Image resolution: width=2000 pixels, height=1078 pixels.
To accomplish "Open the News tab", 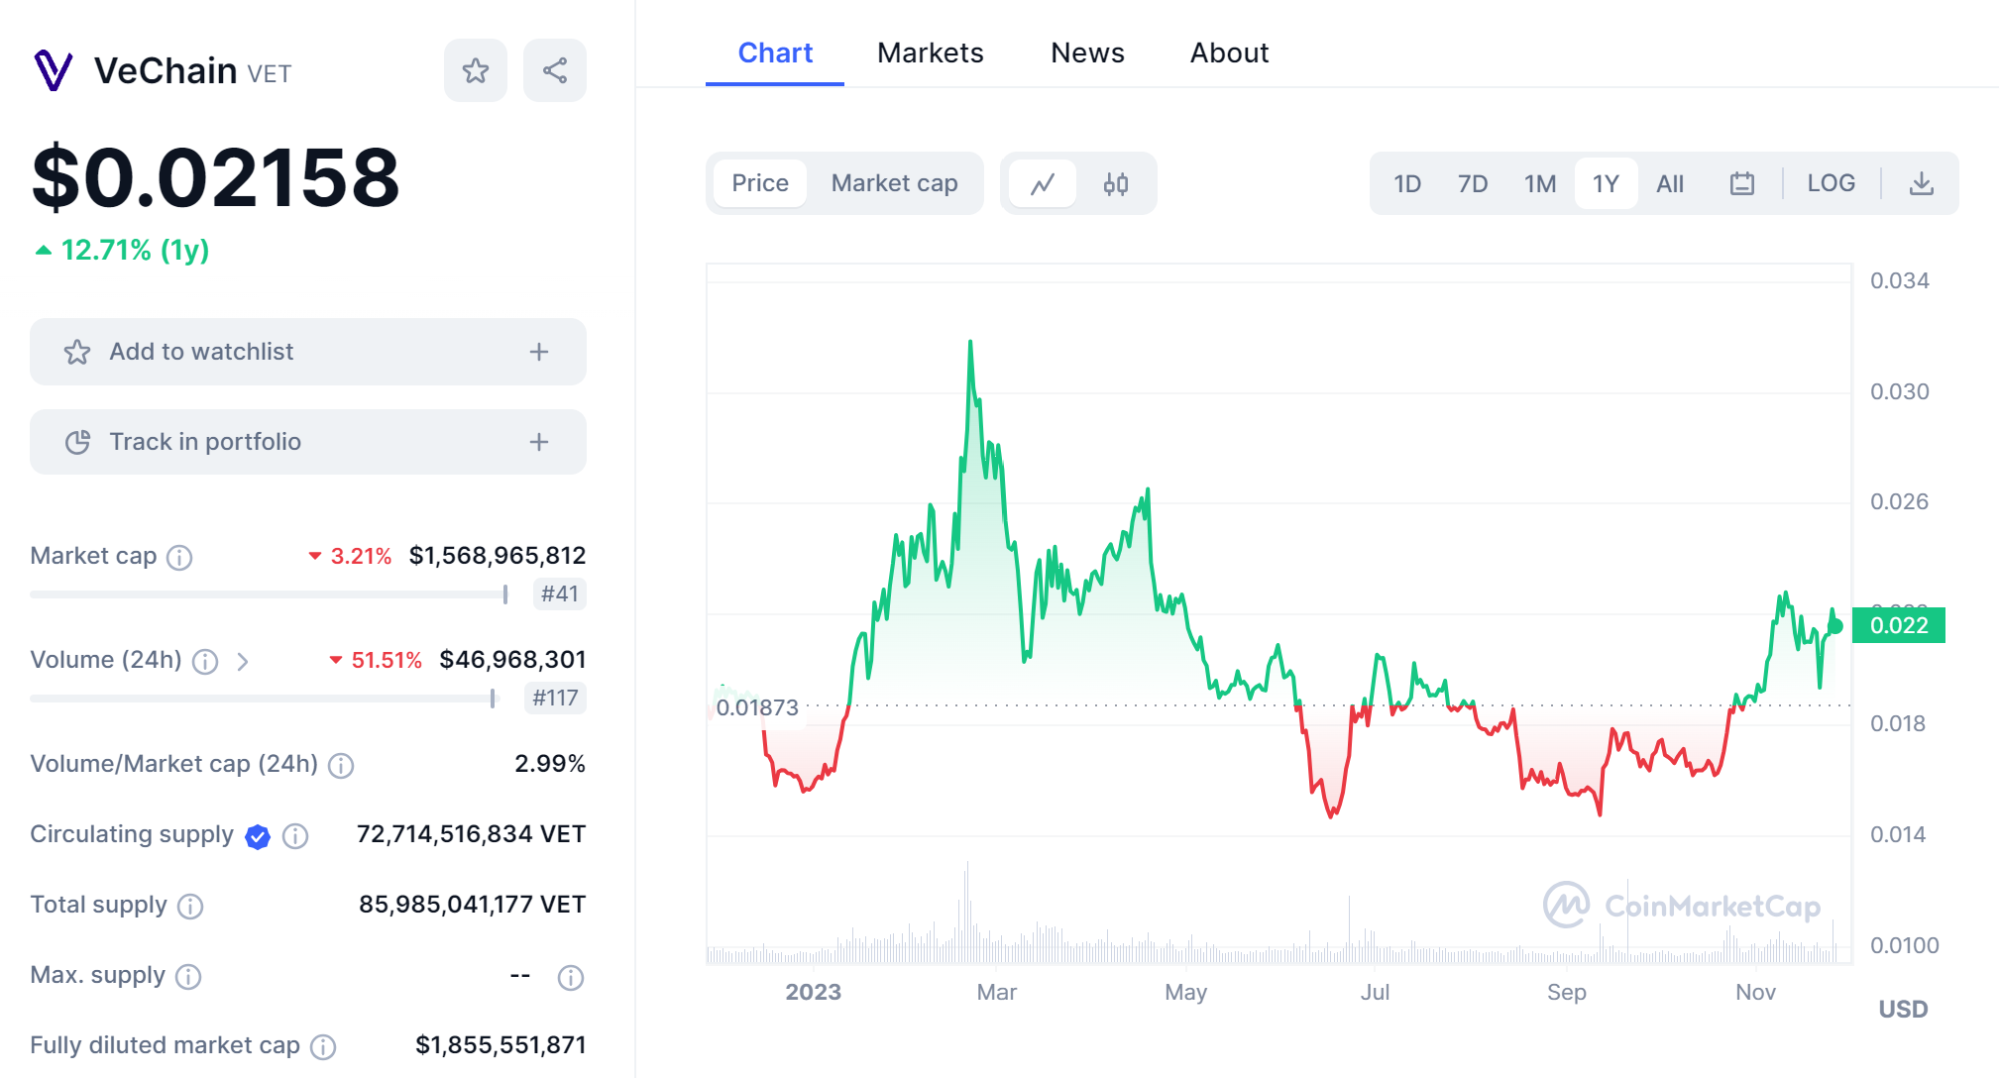I will coord(1087,53).
